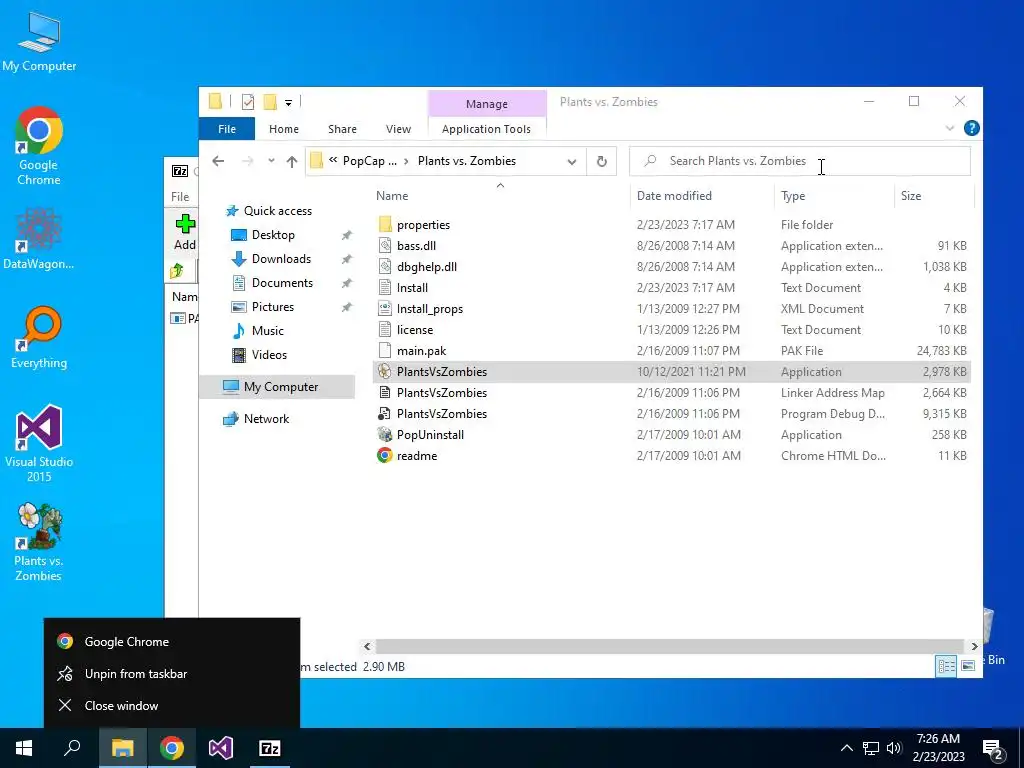Select Documents in navigation pane

pos(282,283)
